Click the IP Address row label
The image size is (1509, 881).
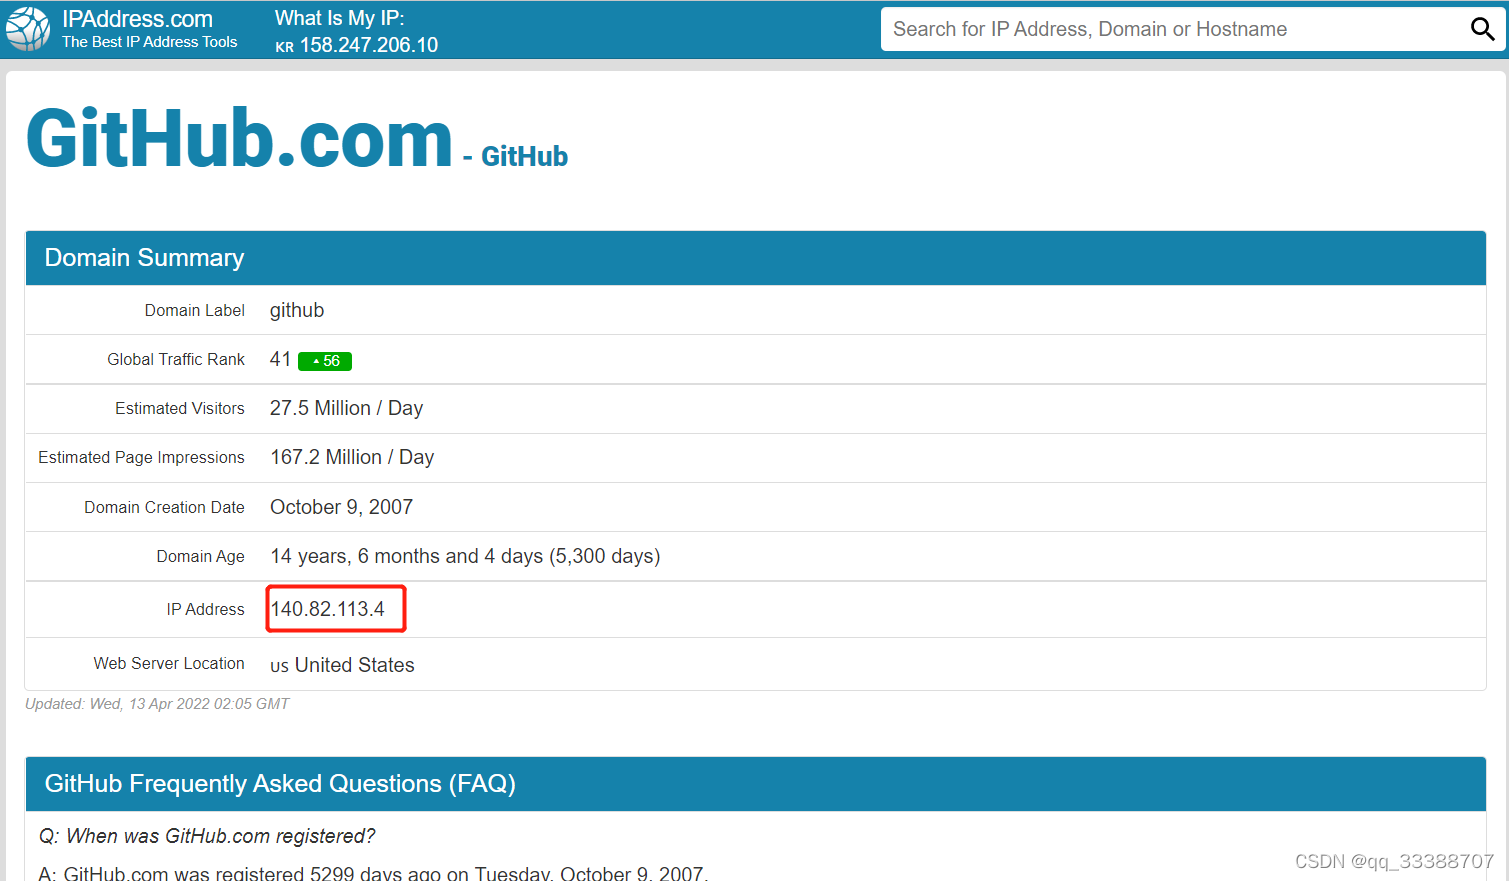(205, 609)
